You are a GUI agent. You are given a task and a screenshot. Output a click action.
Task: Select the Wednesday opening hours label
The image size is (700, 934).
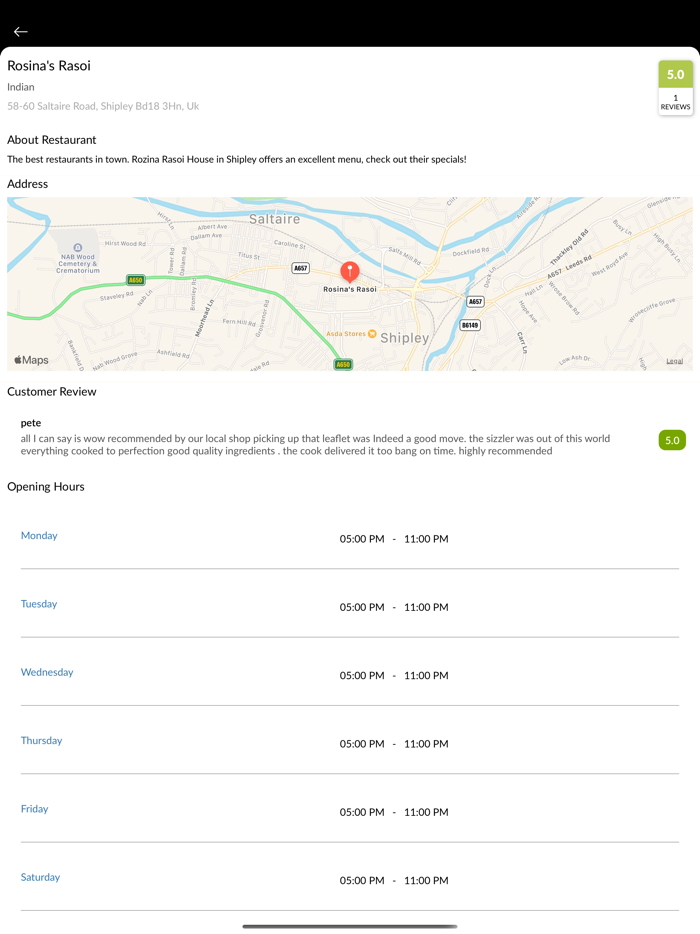(x=47, y=672)
